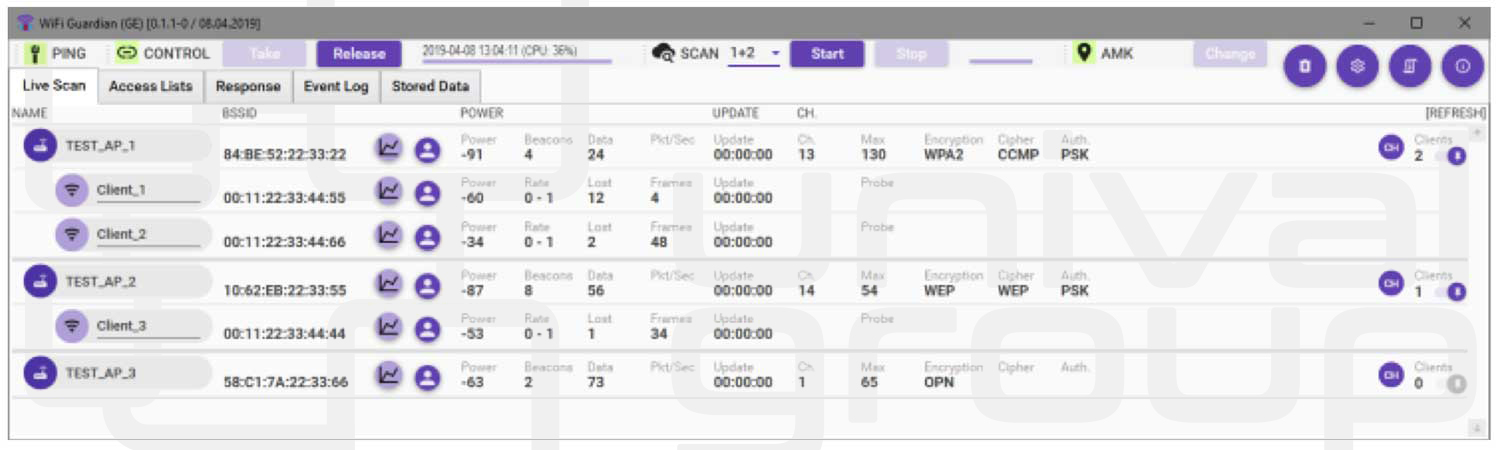
Task: Open the signal graph for Client_3
Action: tap(388, 326)
